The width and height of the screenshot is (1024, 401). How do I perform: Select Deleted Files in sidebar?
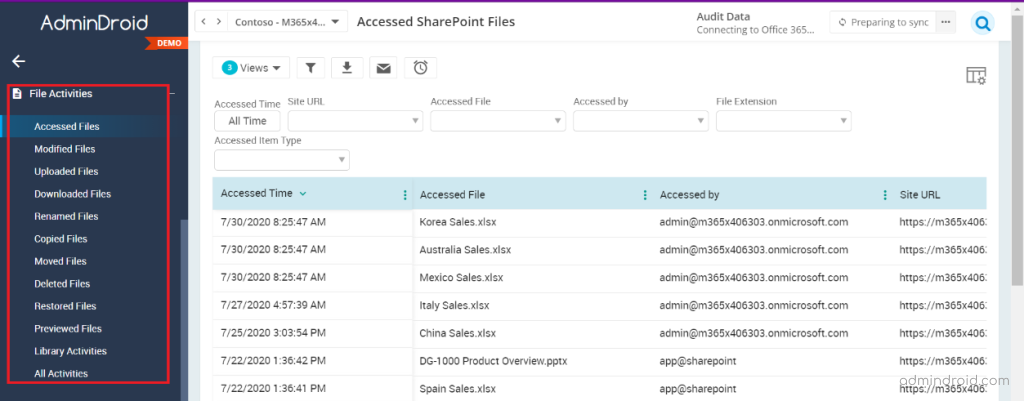62,283
